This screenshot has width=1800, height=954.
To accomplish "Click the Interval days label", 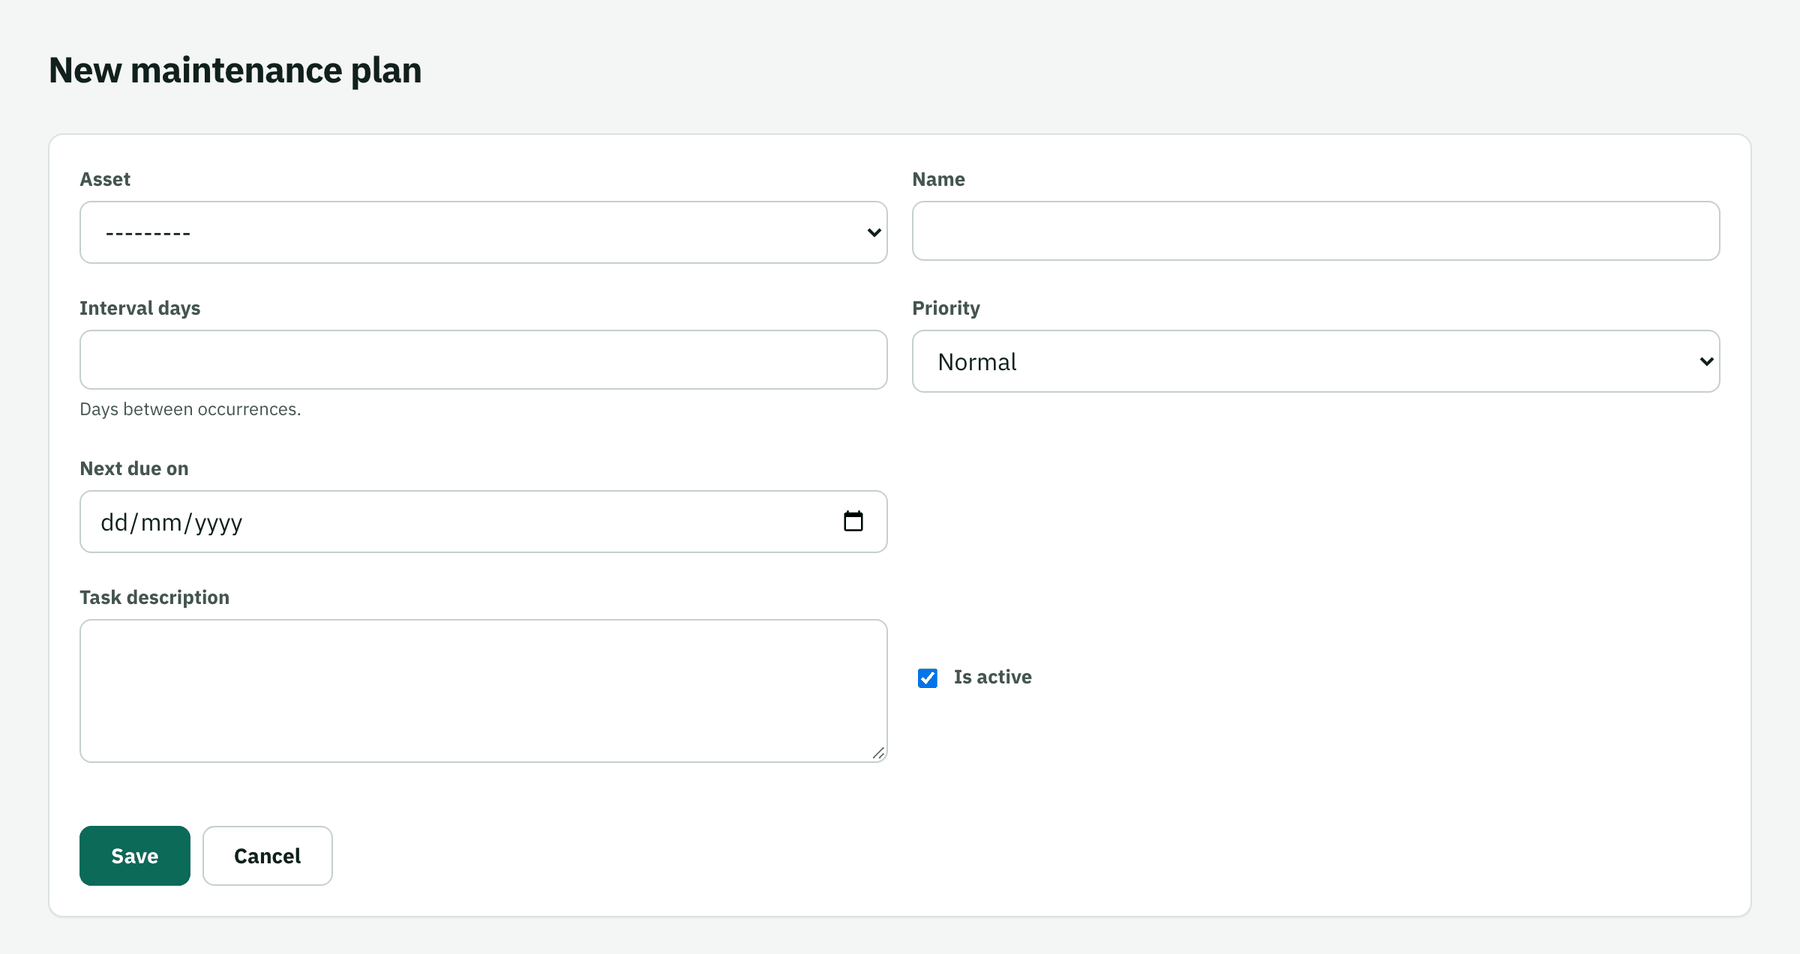I will pos(140,308).
